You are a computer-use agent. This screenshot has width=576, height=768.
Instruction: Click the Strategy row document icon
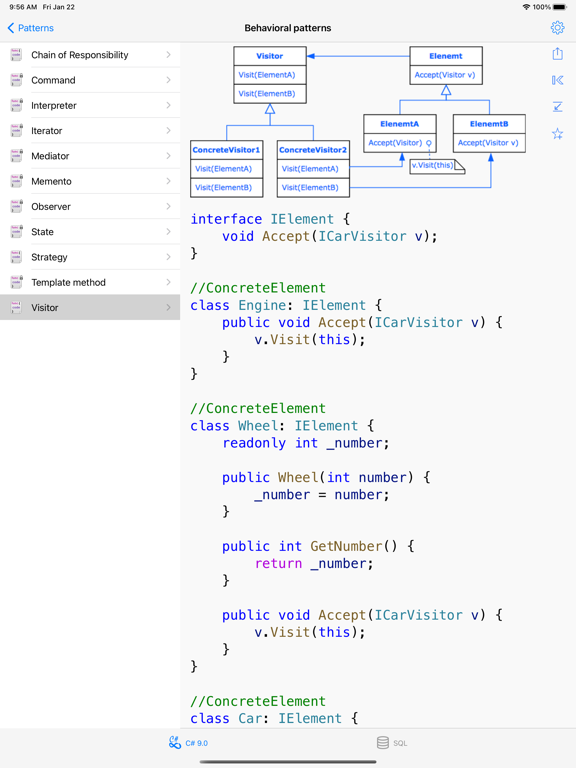coord(17,257)
